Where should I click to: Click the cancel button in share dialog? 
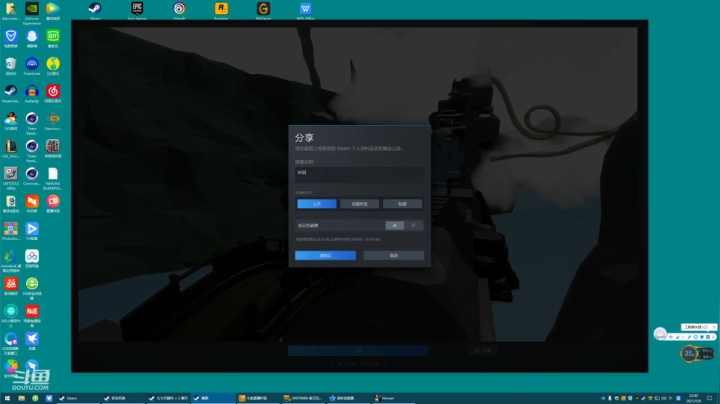(x=394, y=255)
